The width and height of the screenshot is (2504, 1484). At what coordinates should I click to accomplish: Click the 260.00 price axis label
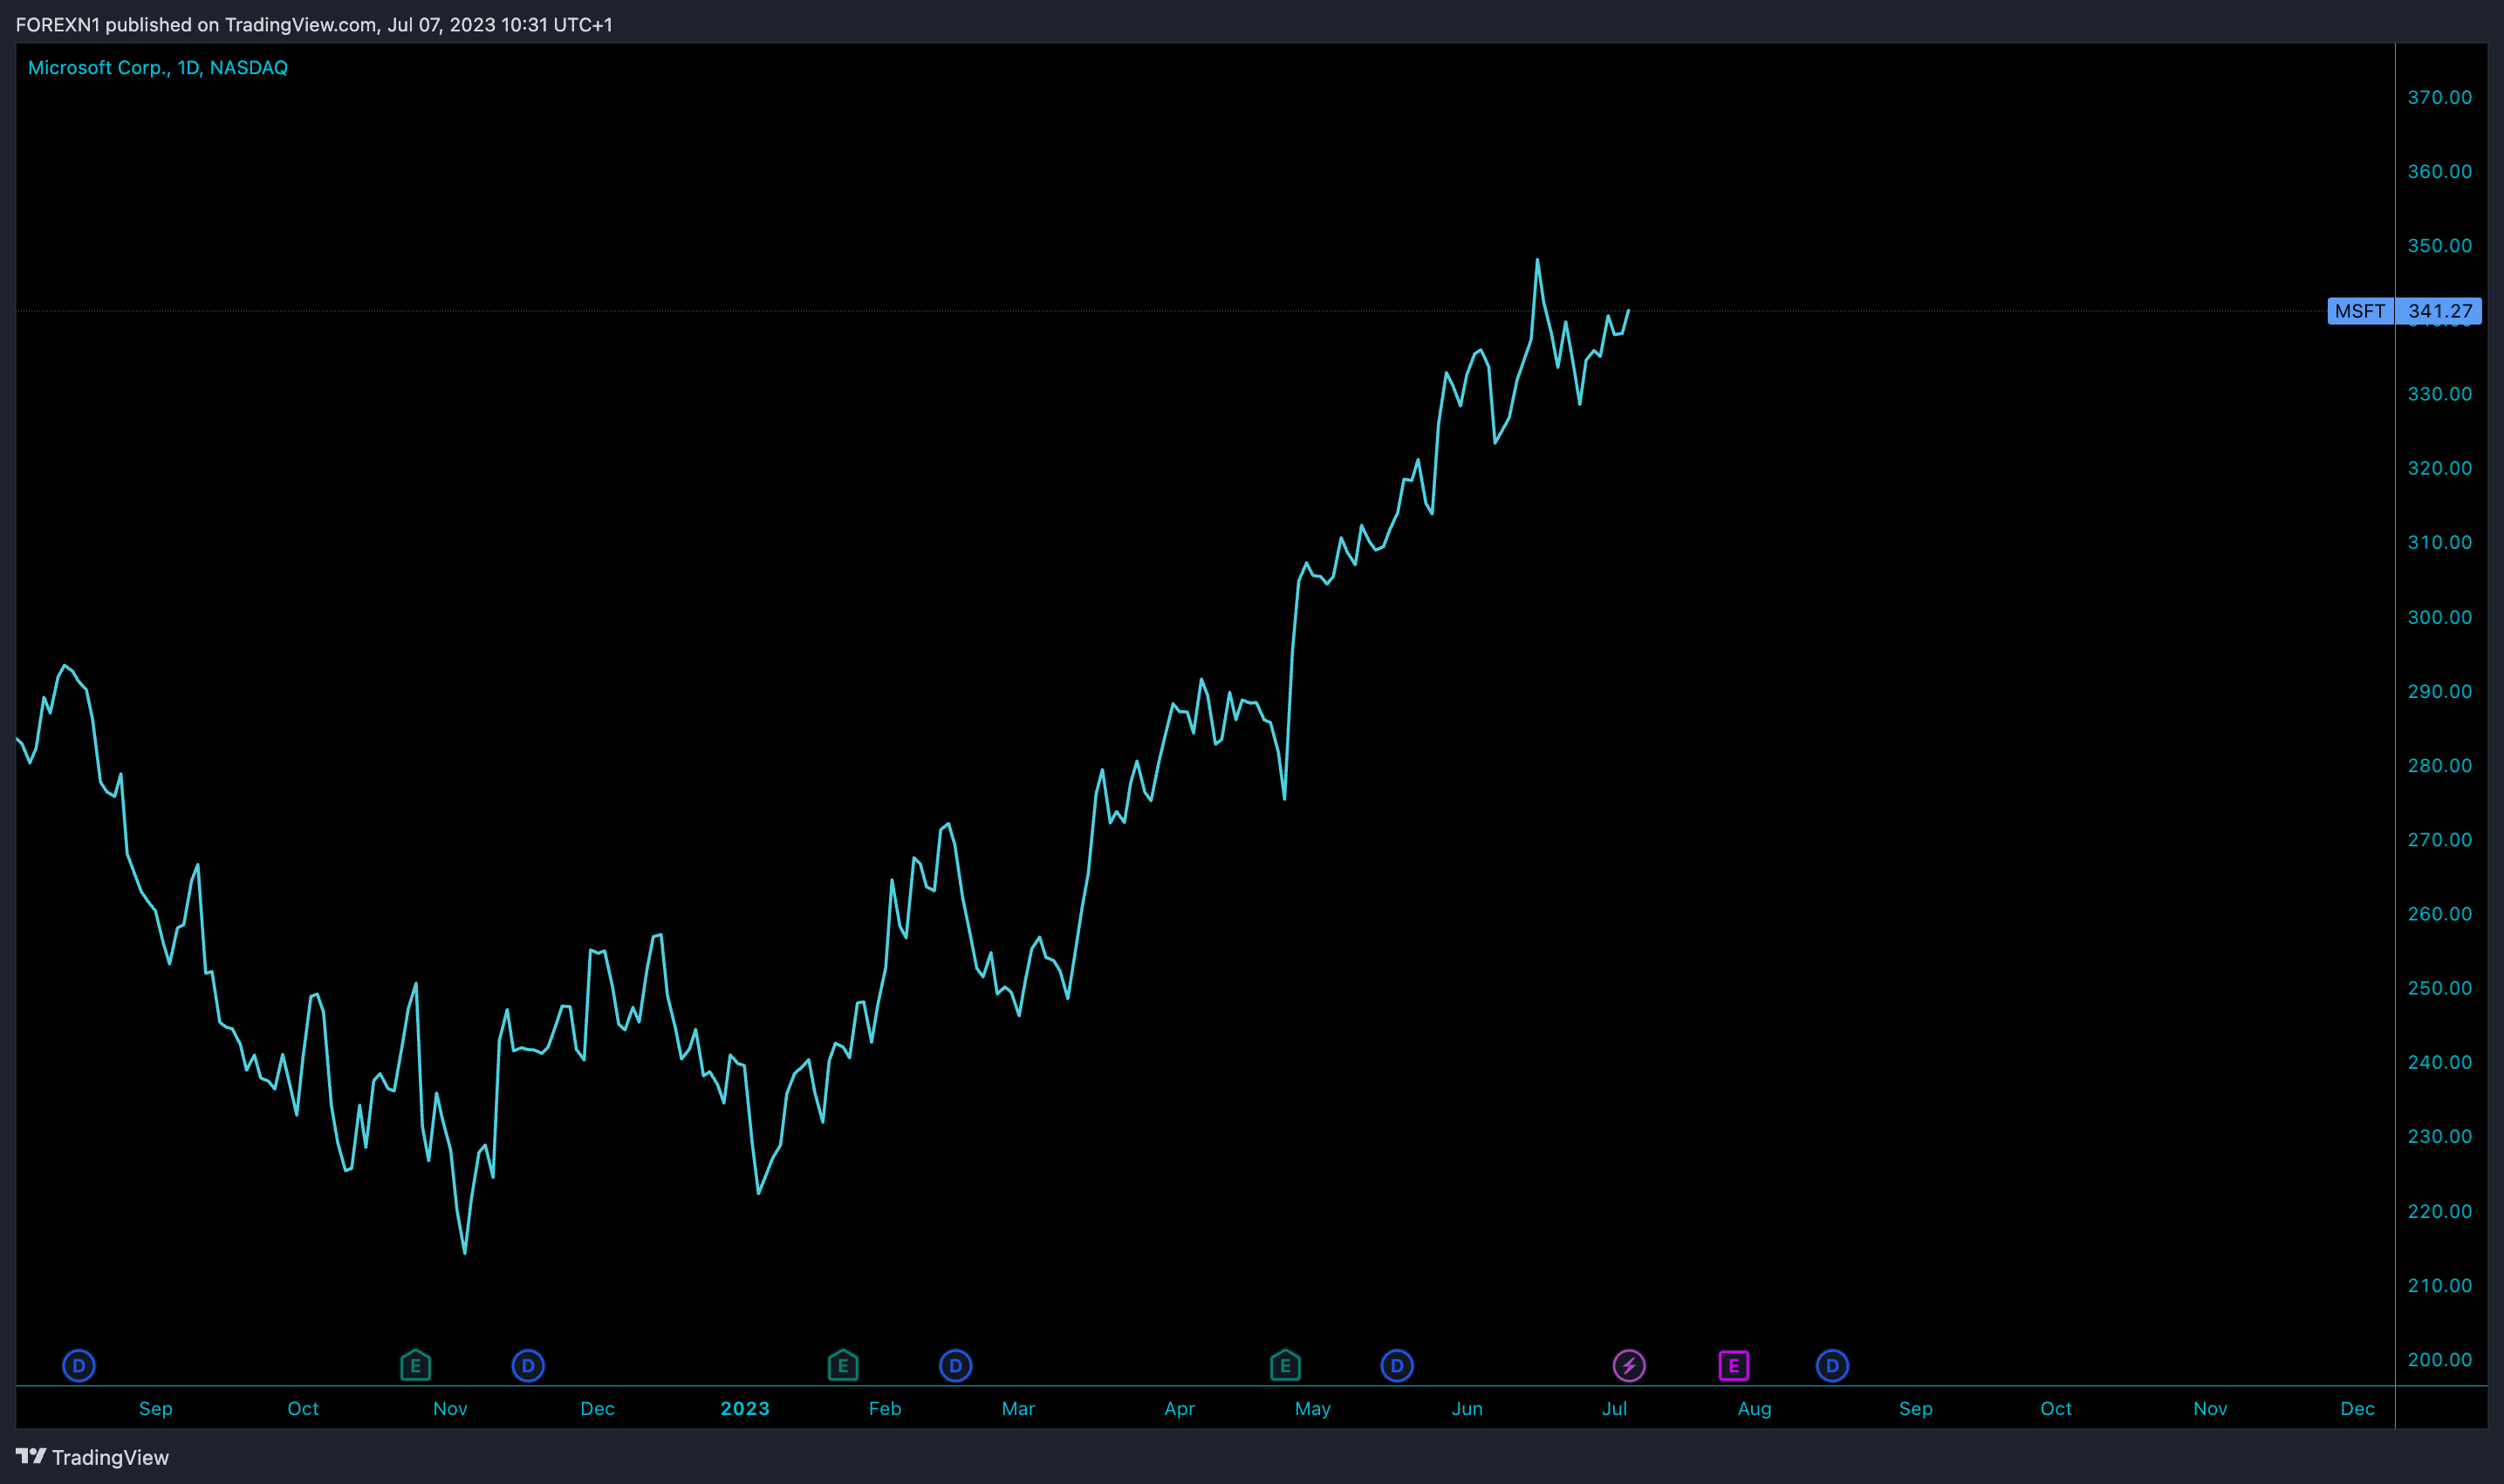pyautogui.click(x=2439, y=913)
